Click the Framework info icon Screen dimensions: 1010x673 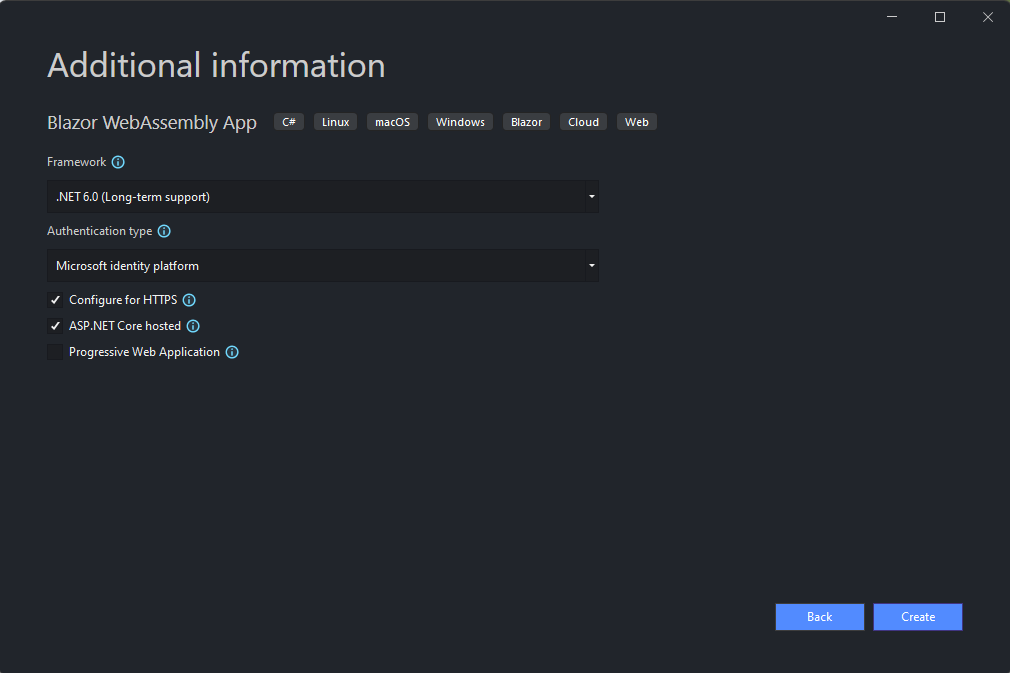click(x=118, y=162)
